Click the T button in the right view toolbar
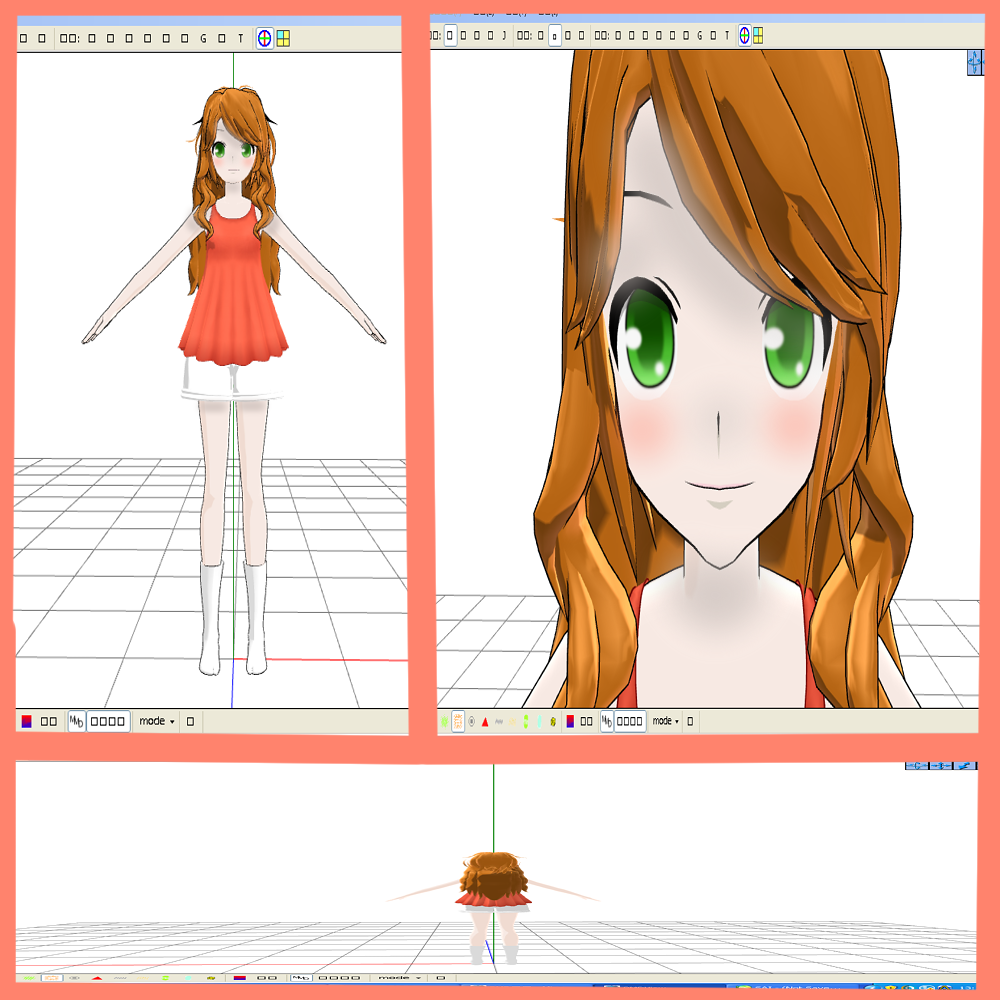The width and height of the screenshot is (1000, 1000). 726,35
